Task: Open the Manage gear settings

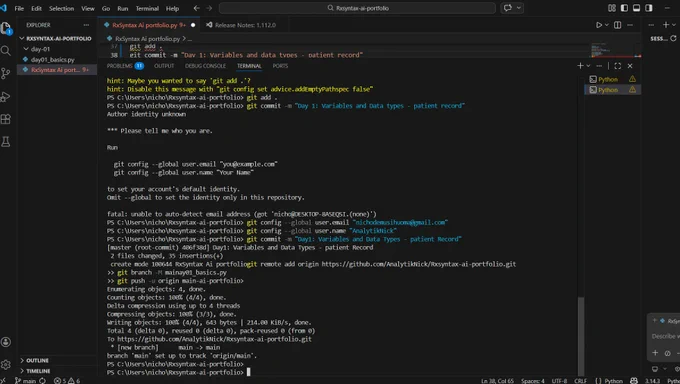Action: (x=6, y=364)
